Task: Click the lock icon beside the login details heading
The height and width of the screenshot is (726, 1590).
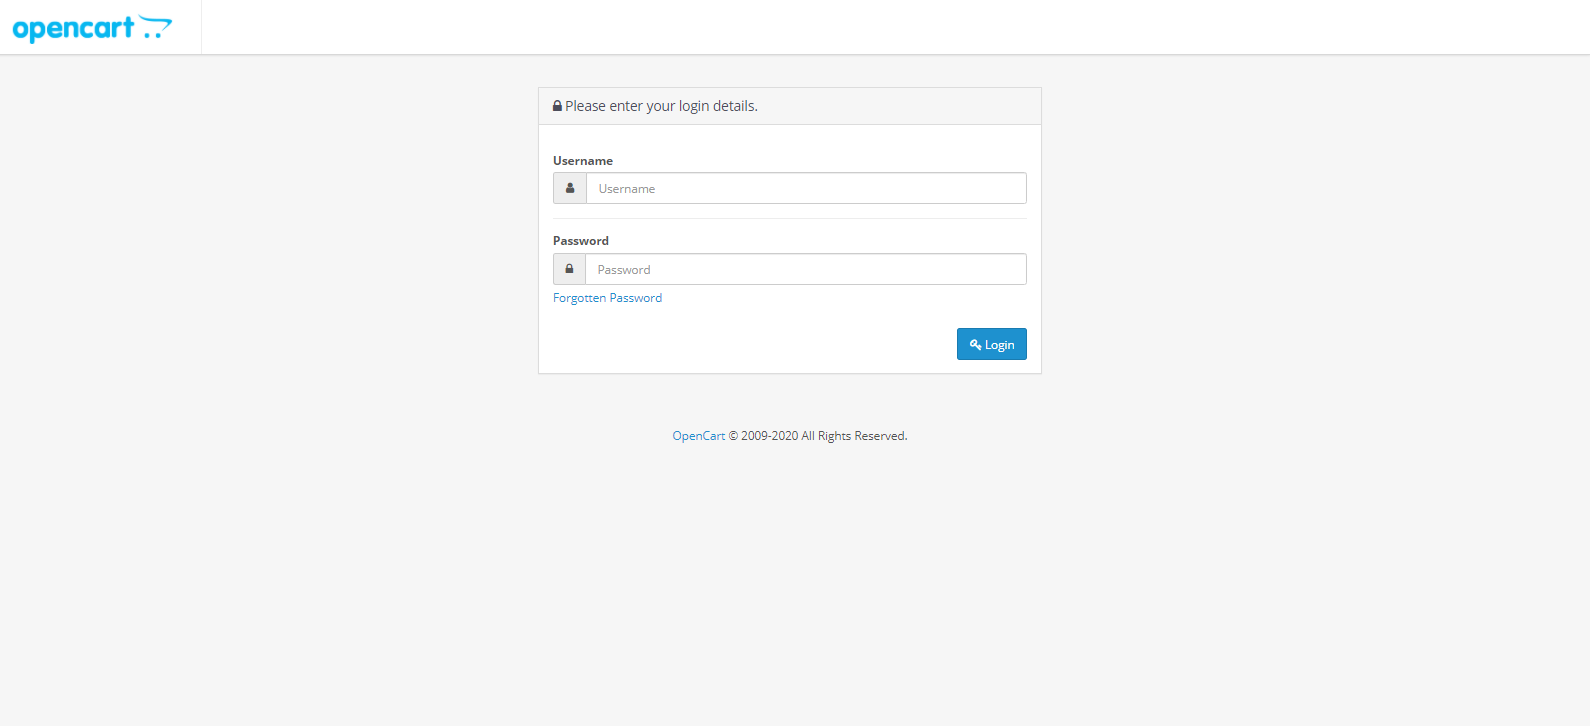Action: pyautogui.click(x=557, y=105)
